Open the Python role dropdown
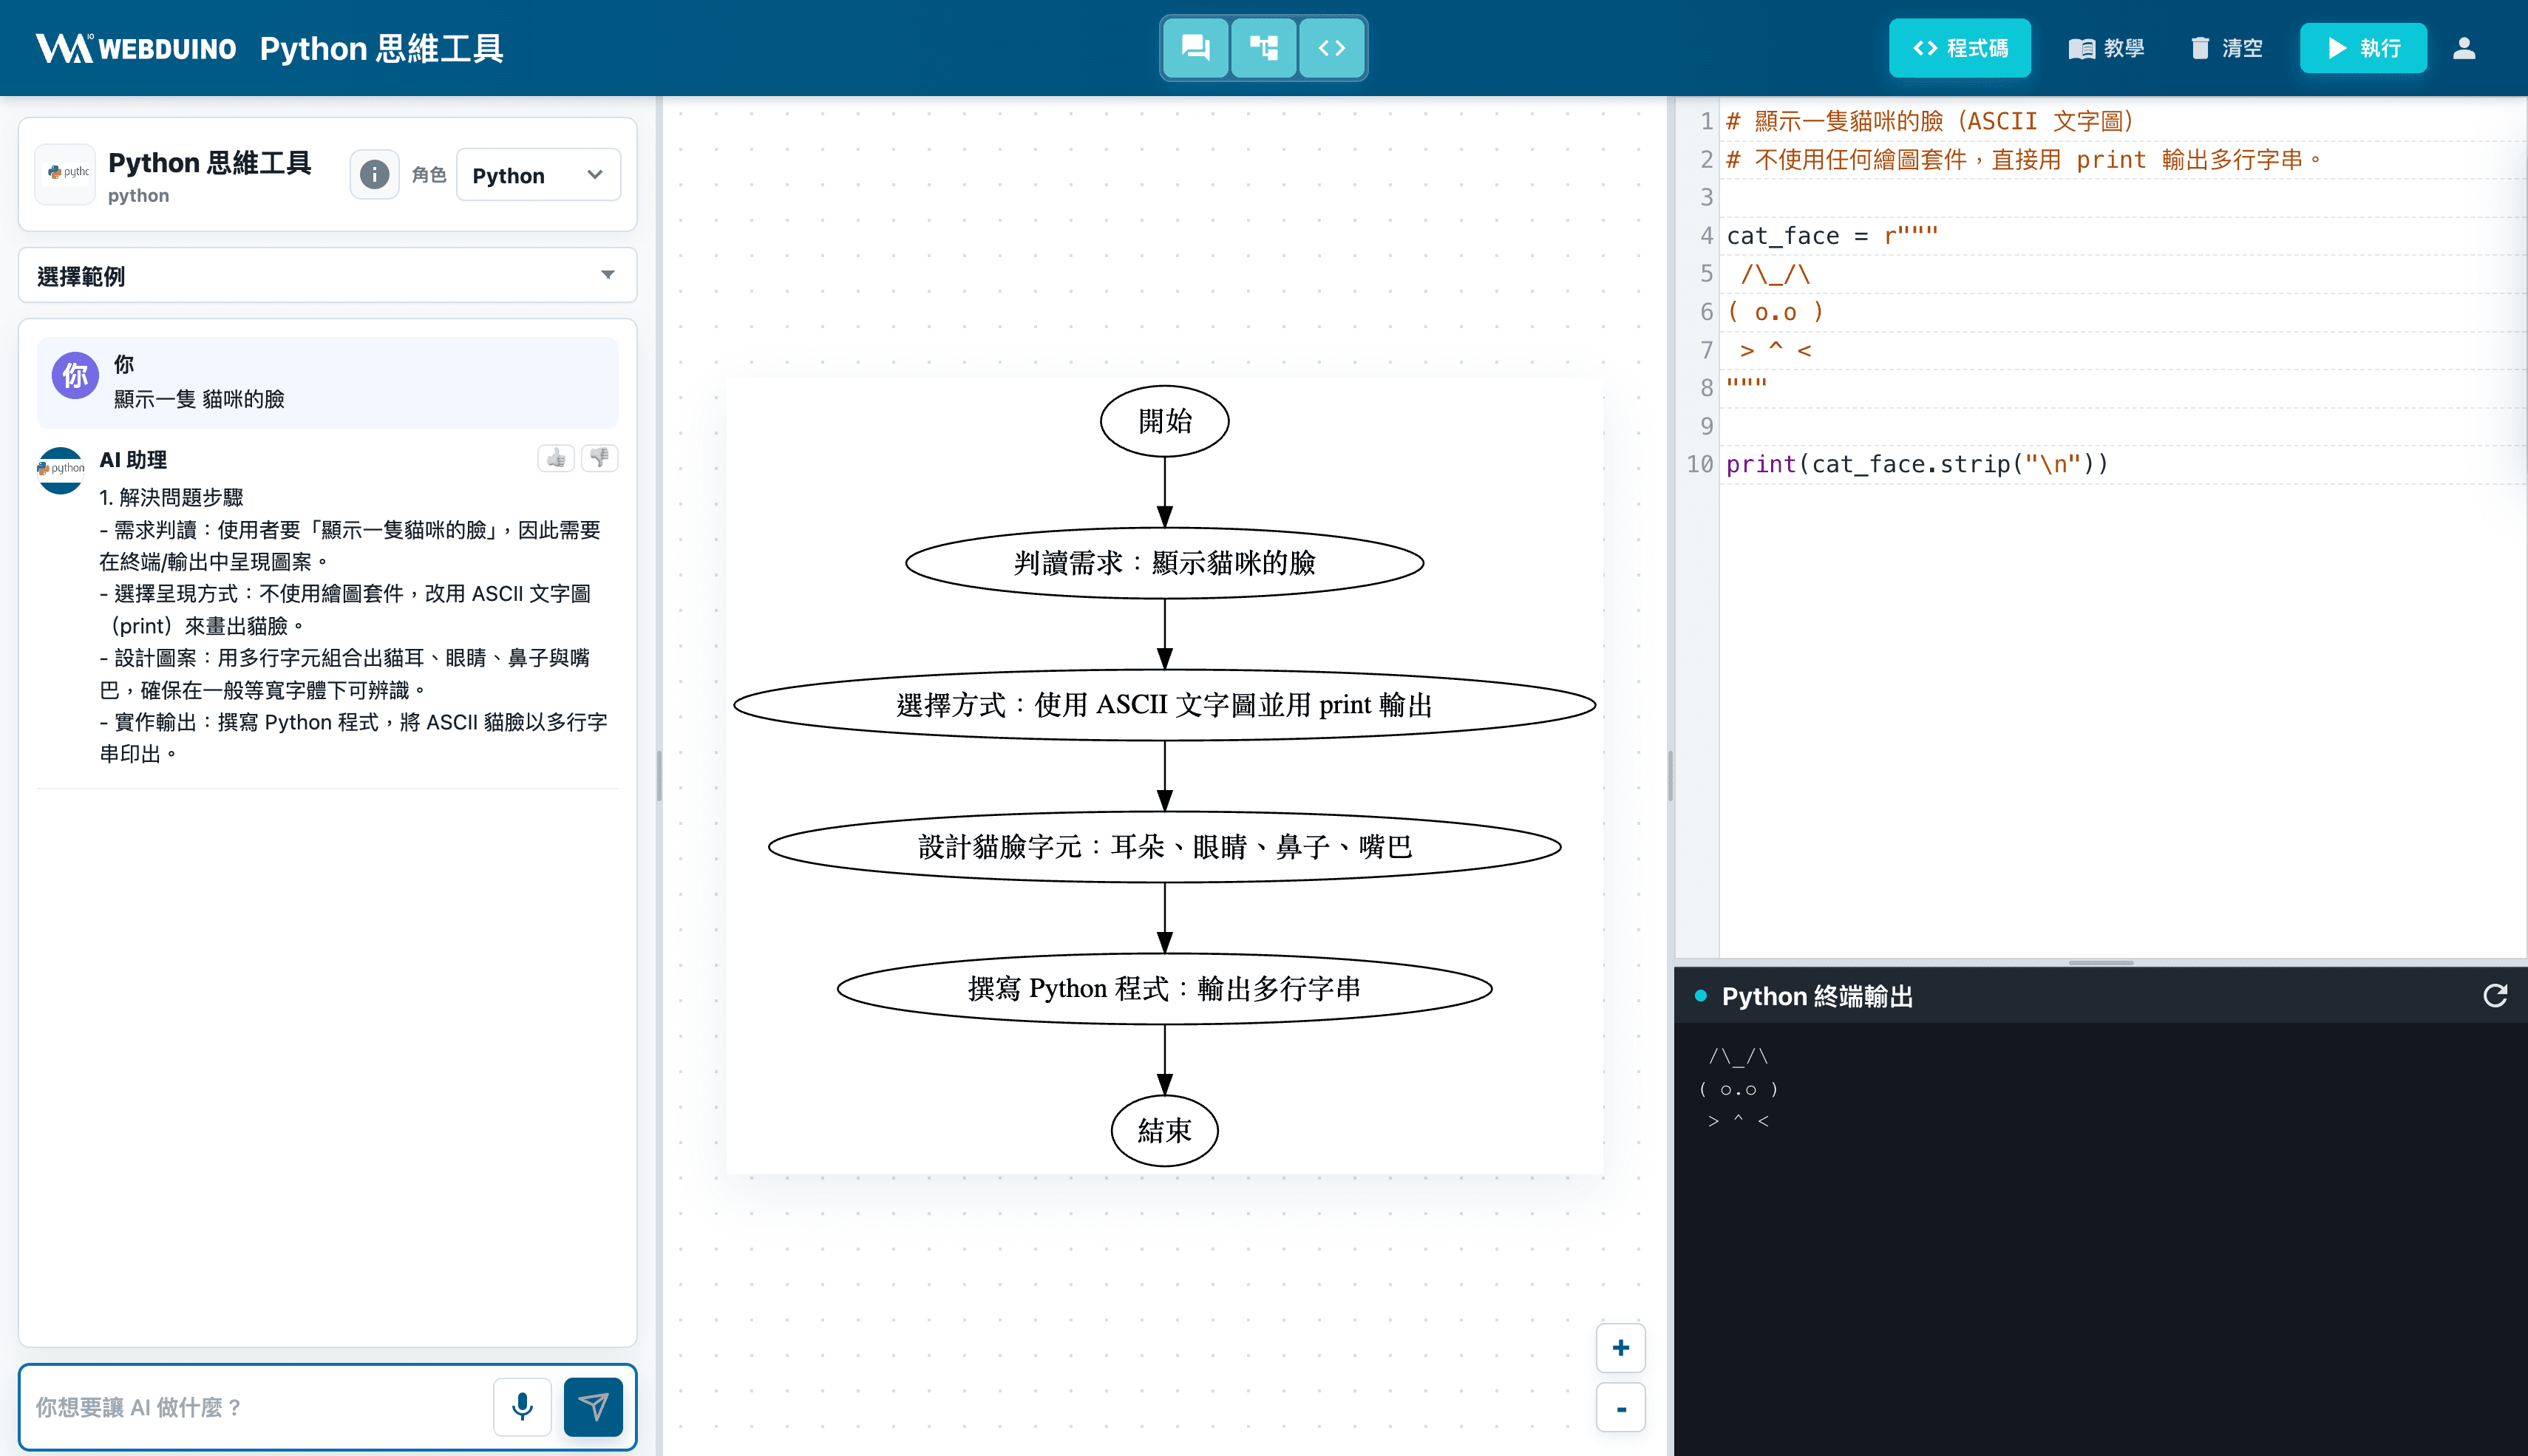 coord(538,175)
